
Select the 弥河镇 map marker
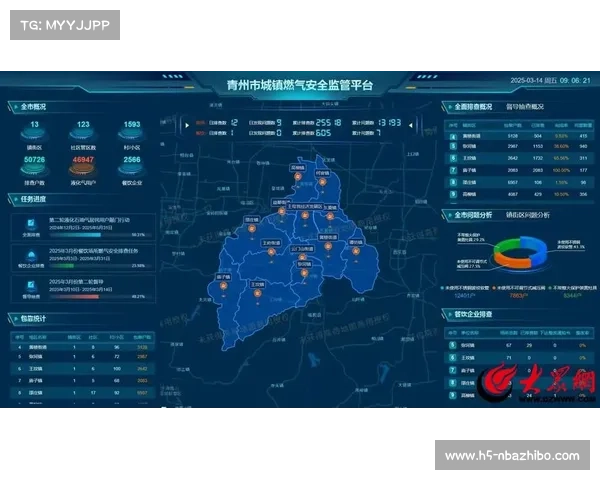coord(304,273)
